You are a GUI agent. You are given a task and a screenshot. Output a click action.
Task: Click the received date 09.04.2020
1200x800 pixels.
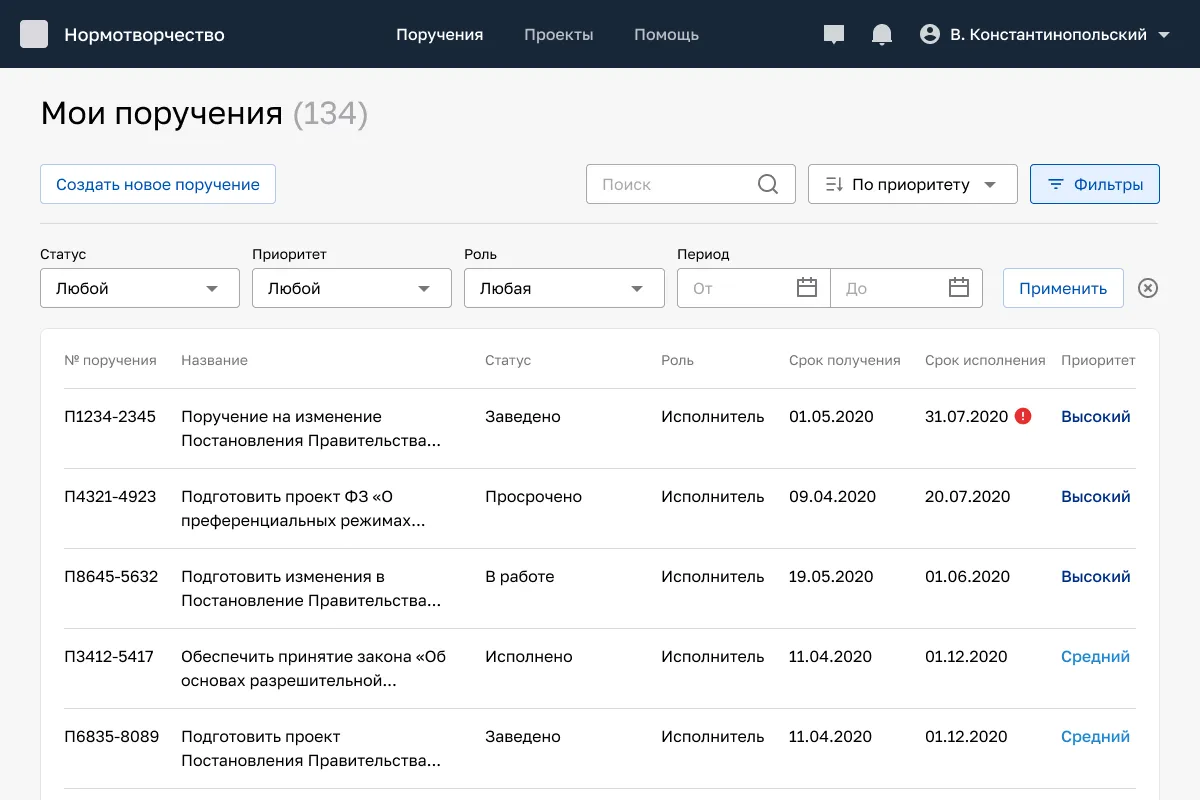pyautogui.click(x=832, y=496)
